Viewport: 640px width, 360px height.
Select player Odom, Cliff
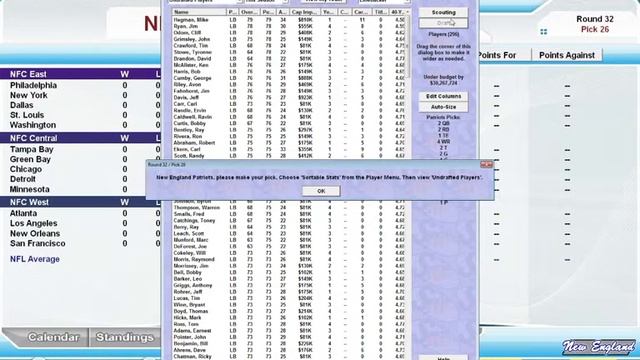coord(187,33)
